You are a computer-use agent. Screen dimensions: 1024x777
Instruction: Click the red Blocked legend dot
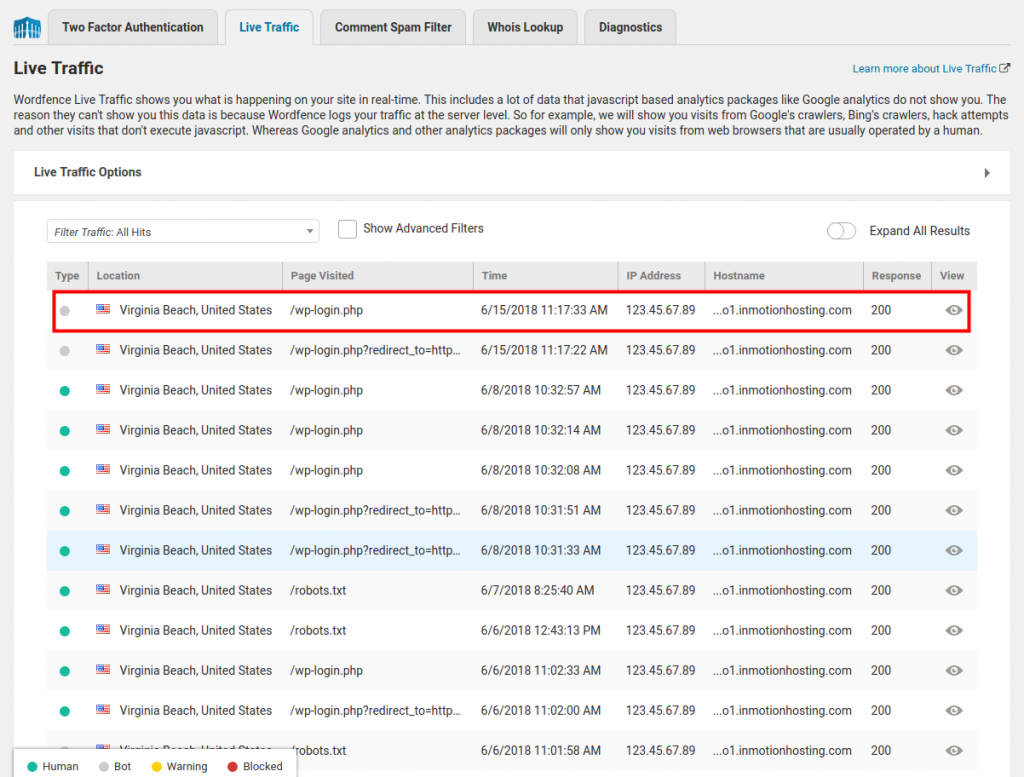pyautogui.click(x=233, y=767)
